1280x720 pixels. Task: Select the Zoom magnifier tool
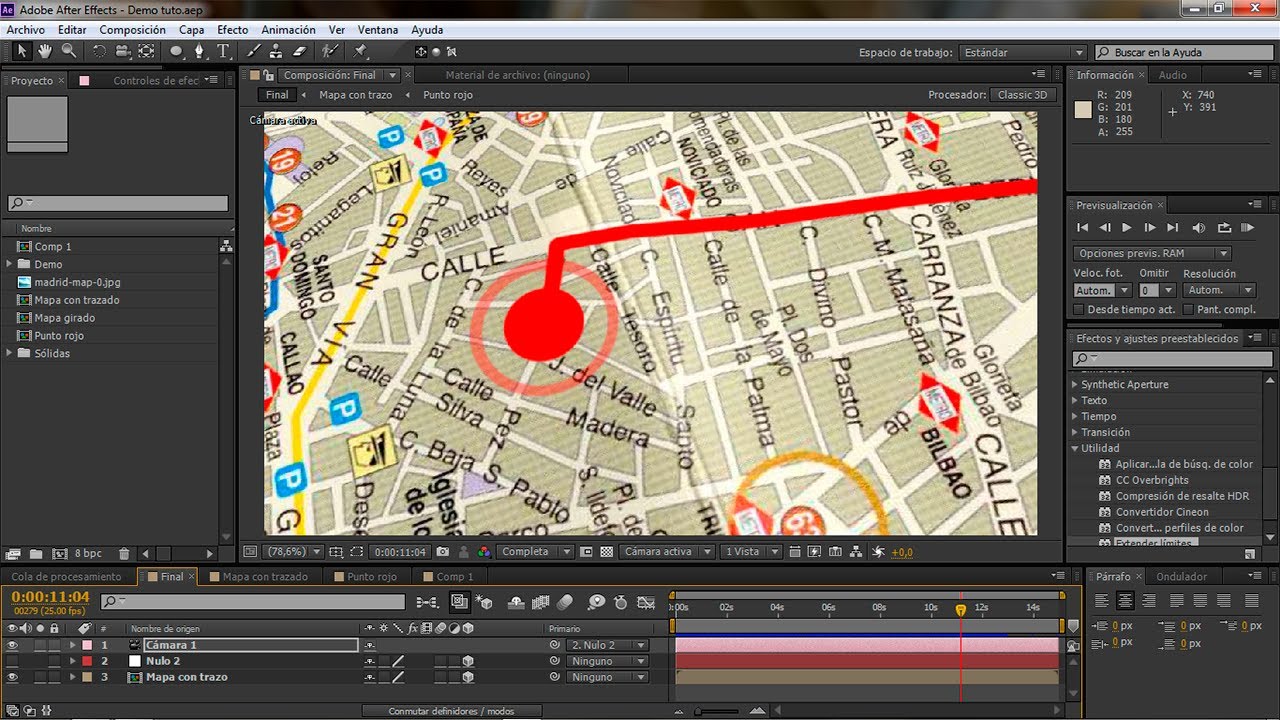point(69,51)
